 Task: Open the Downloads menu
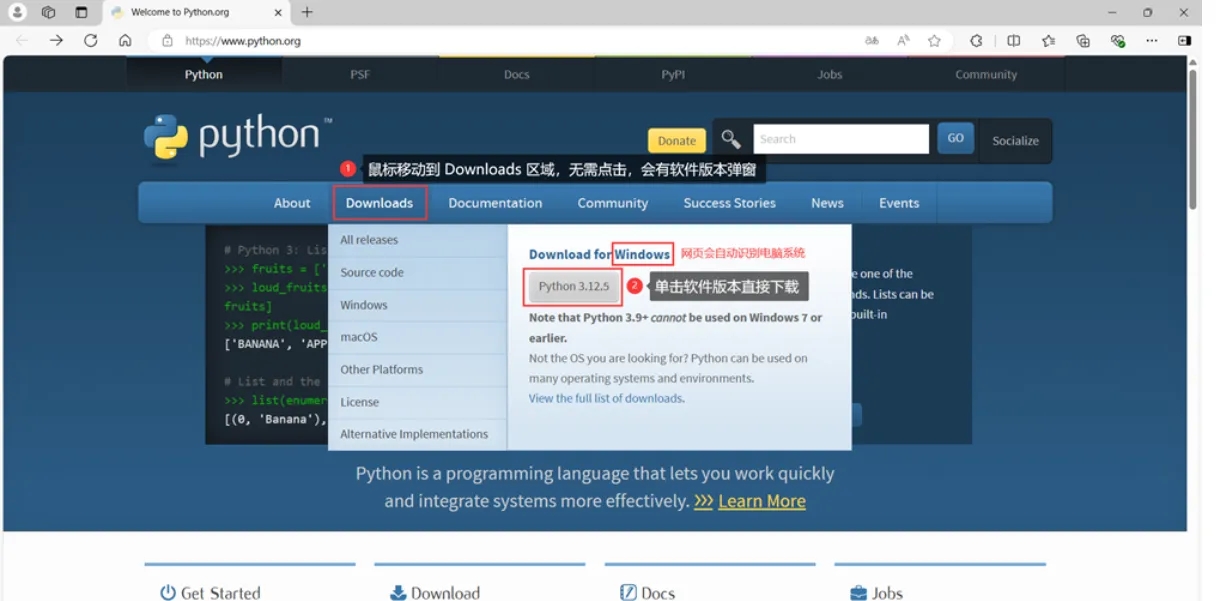coord(380,203)
